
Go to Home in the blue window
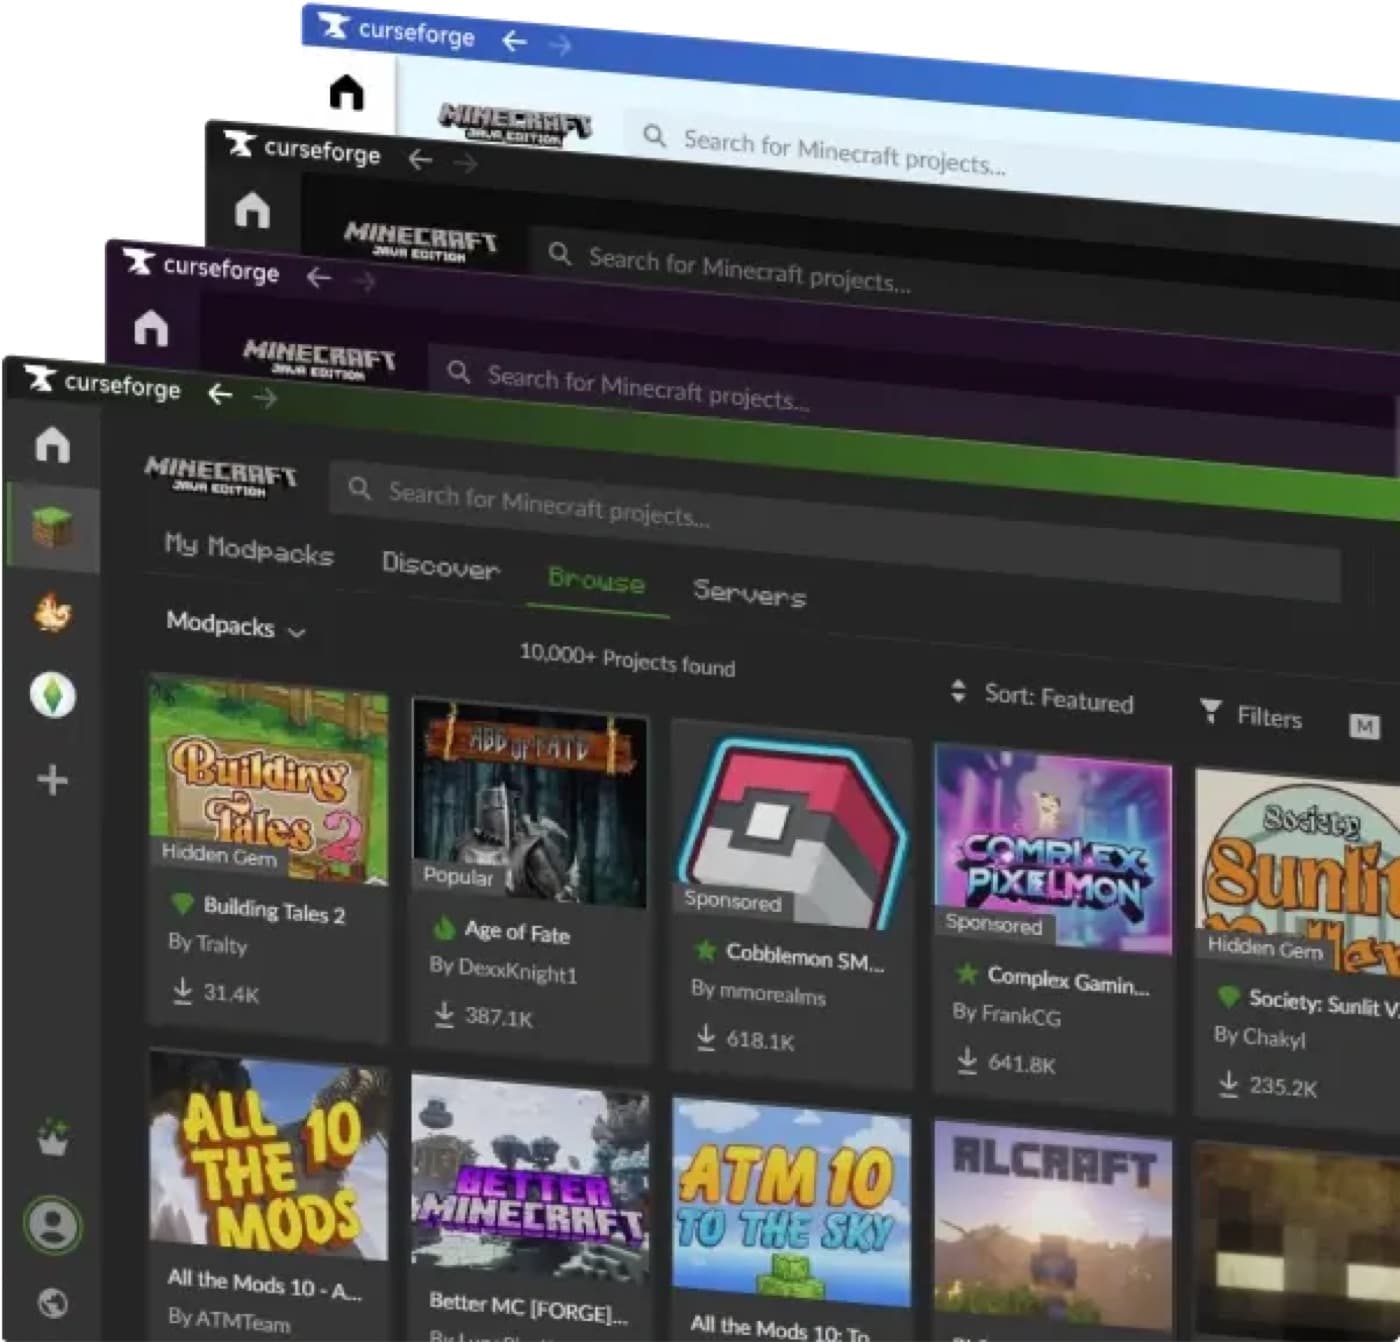click(x=347, y=92)
